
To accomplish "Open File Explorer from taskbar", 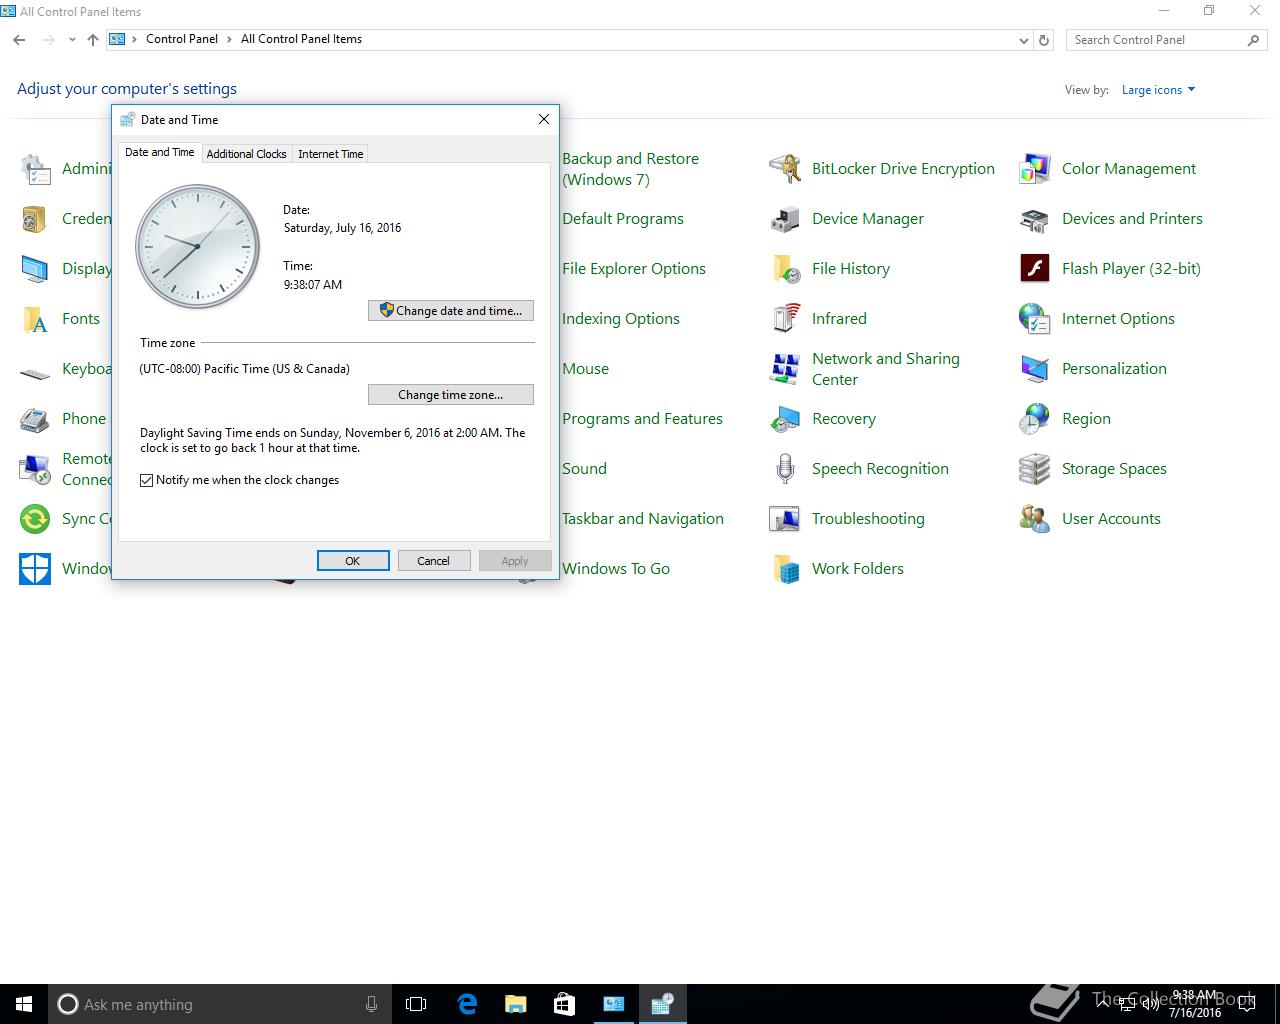I will coord(515,1004).
